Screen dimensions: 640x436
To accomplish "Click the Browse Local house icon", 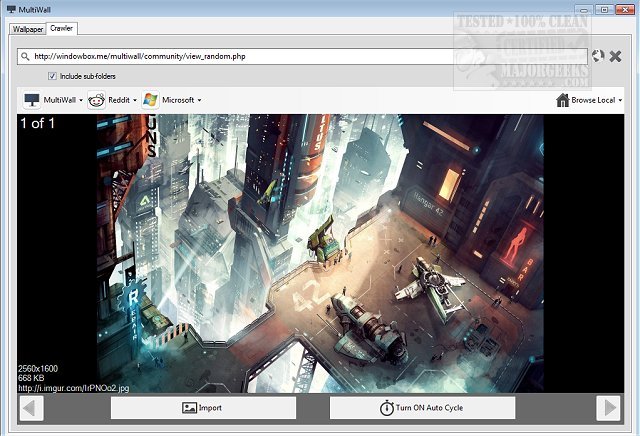I will click(562, 100).
